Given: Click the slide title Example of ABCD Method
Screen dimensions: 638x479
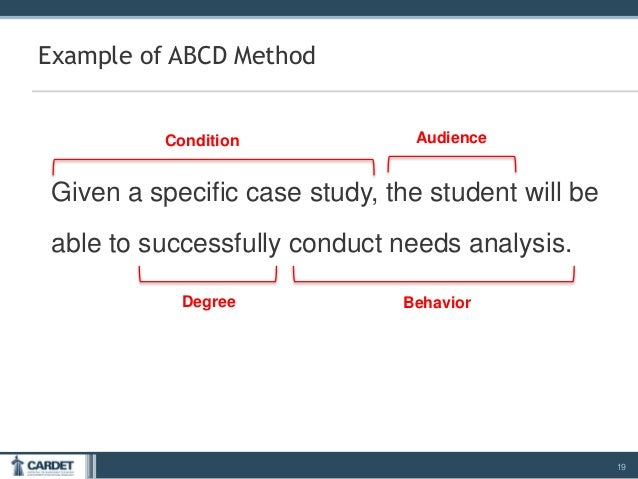Looking at the screenshot, I should [x=176, y=56].
